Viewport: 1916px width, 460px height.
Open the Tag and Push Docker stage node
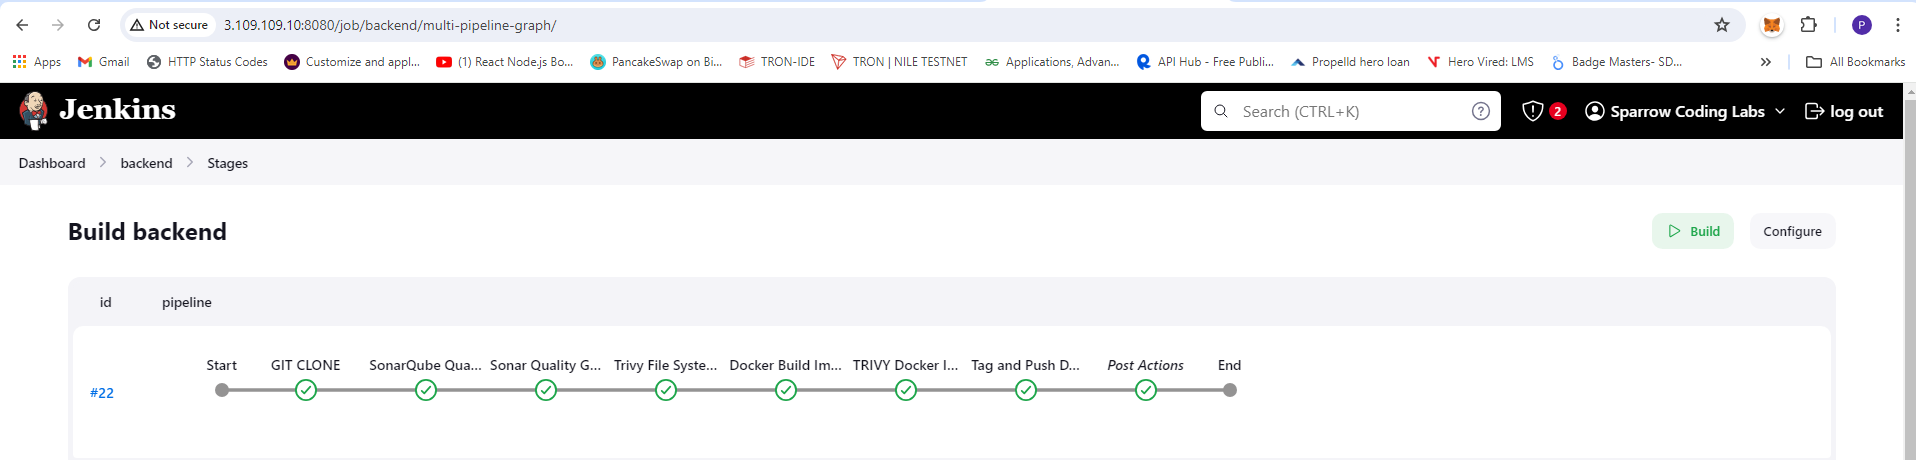1026,390
